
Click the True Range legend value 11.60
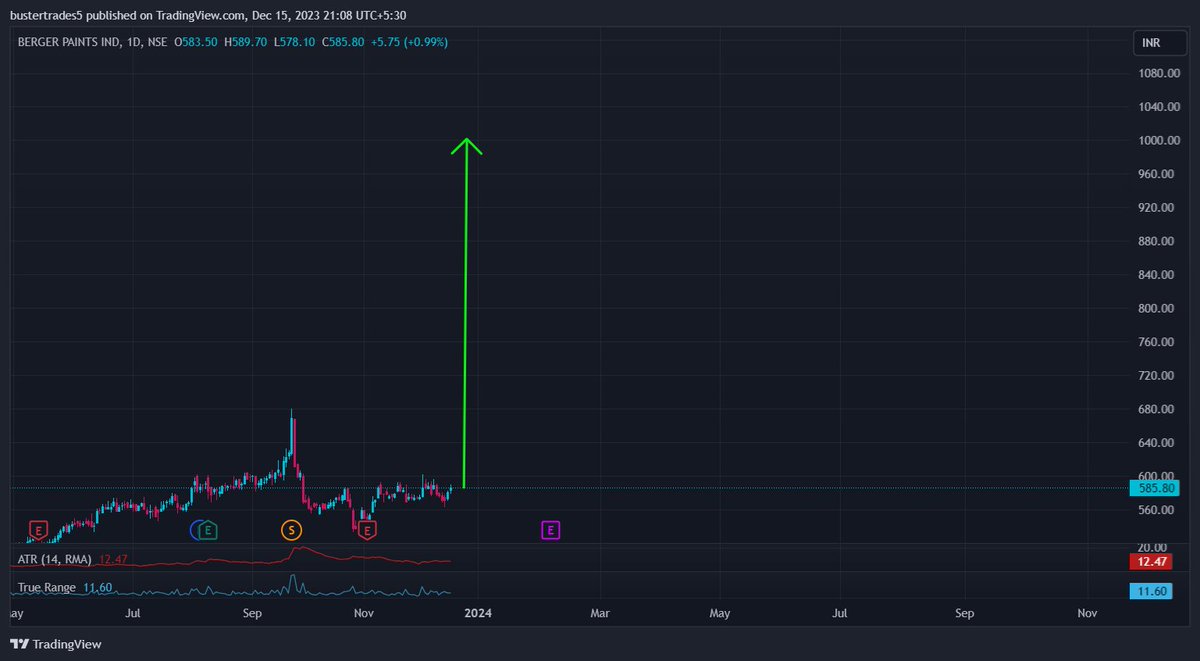click(97, 587)
